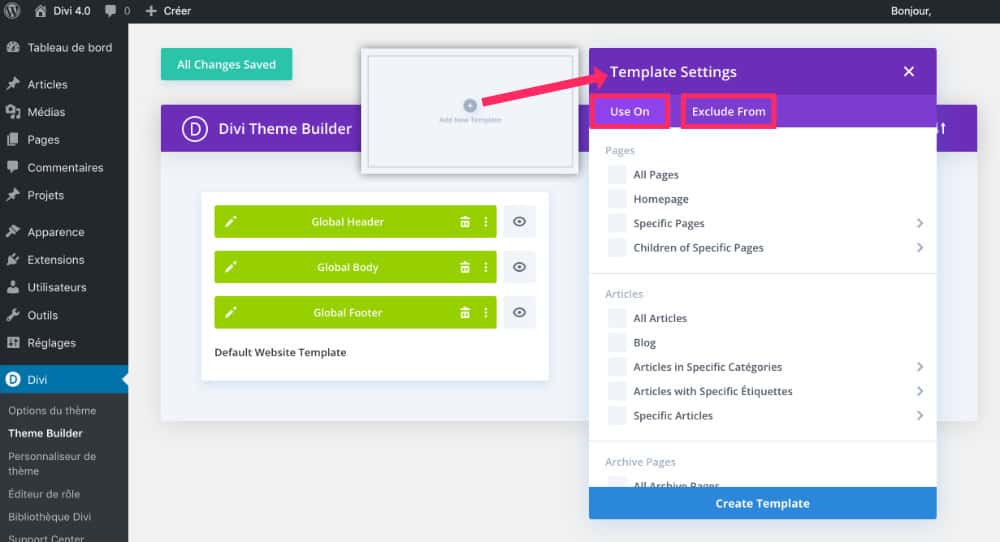Open the Divi 4.0 site home link
The height and width of the screenshot is (542, 1000).
click(62, 11)
